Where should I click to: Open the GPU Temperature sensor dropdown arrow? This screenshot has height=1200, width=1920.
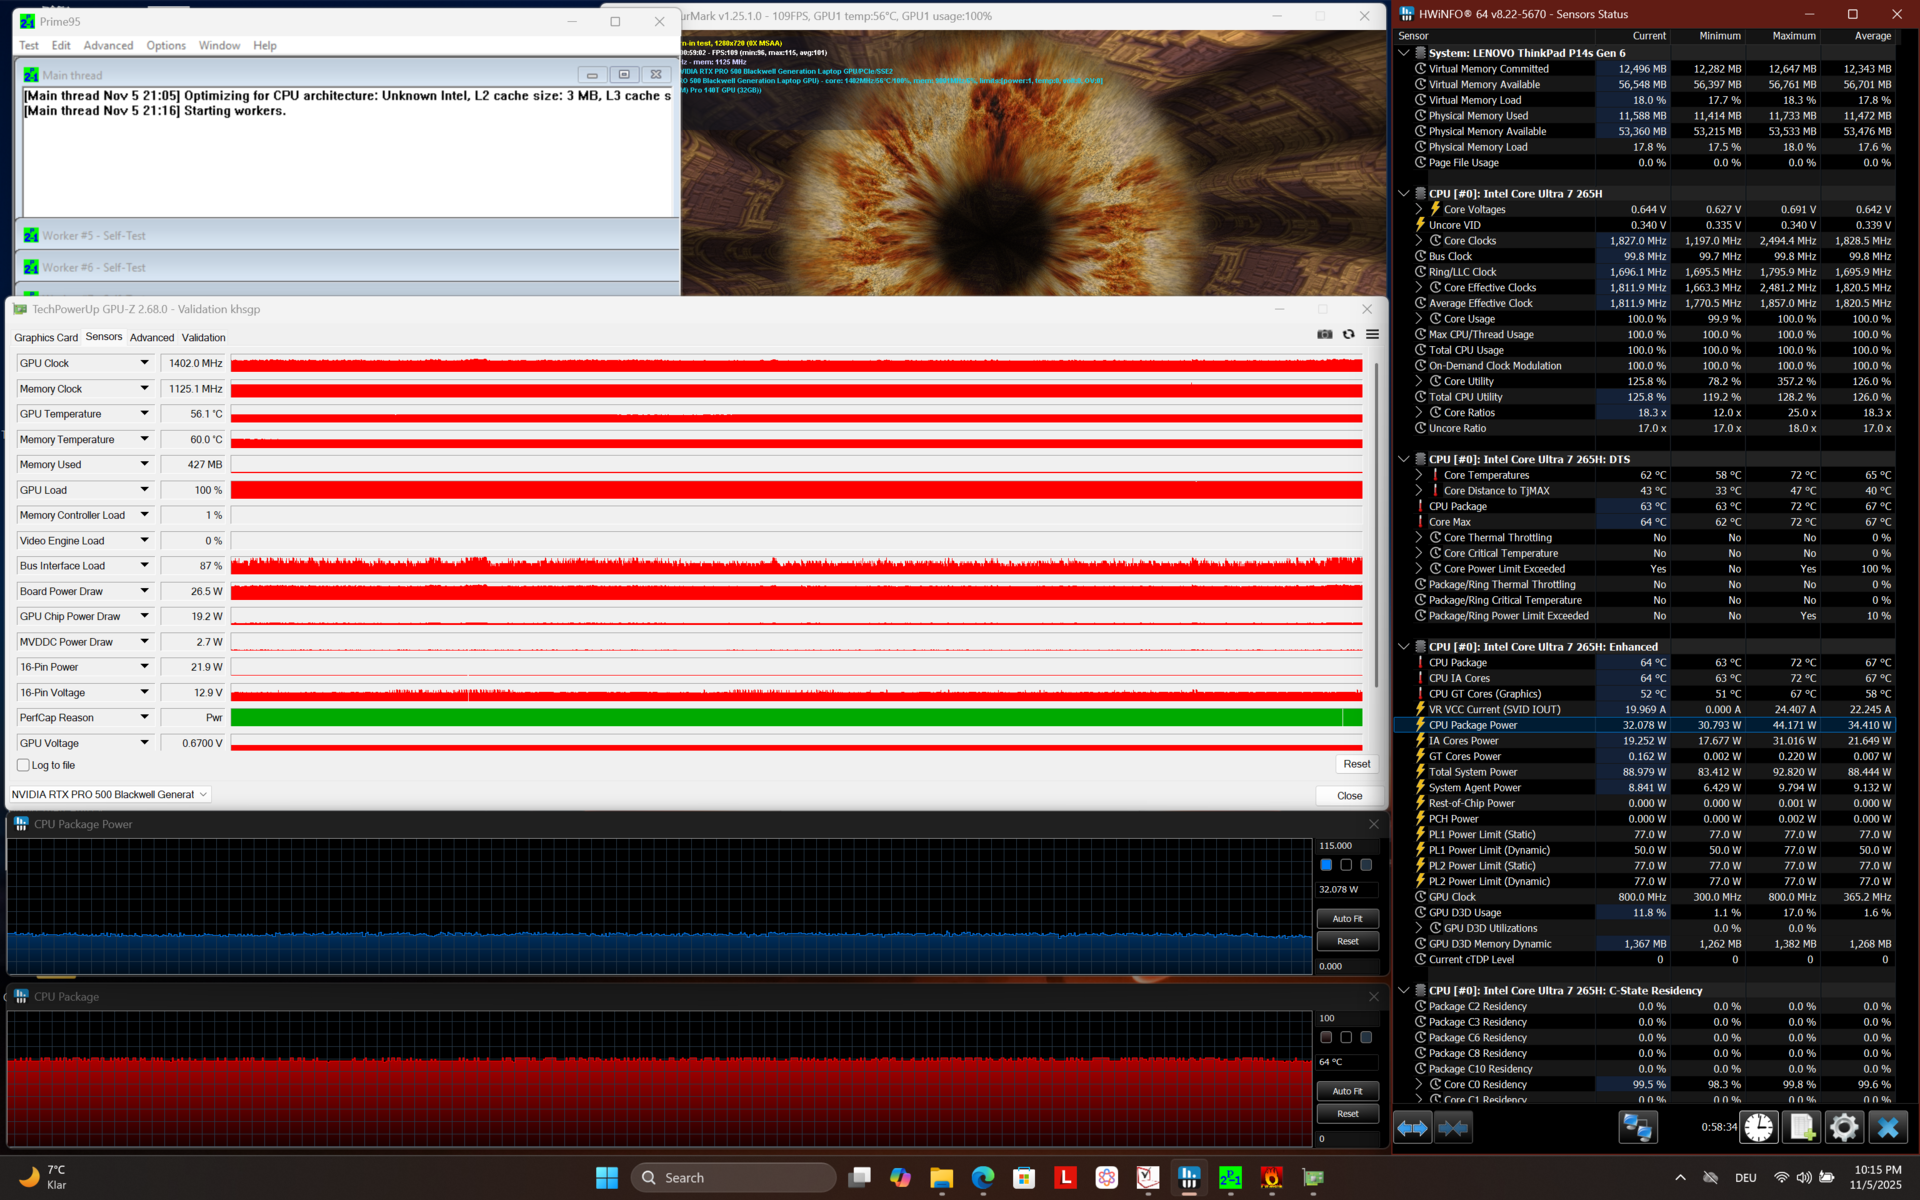(144, 414)
